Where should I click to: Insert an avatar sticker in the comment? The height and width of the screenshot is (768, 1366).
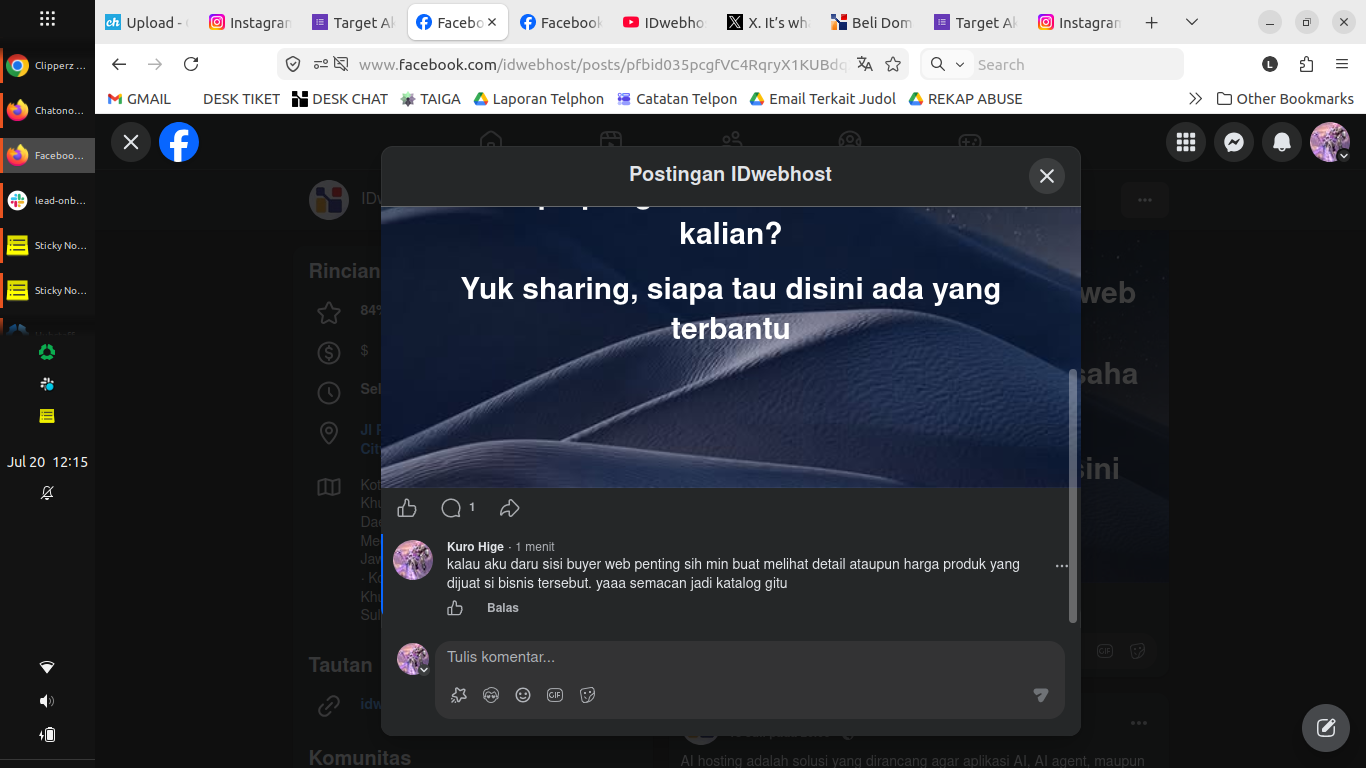click(x=491, y=695)
